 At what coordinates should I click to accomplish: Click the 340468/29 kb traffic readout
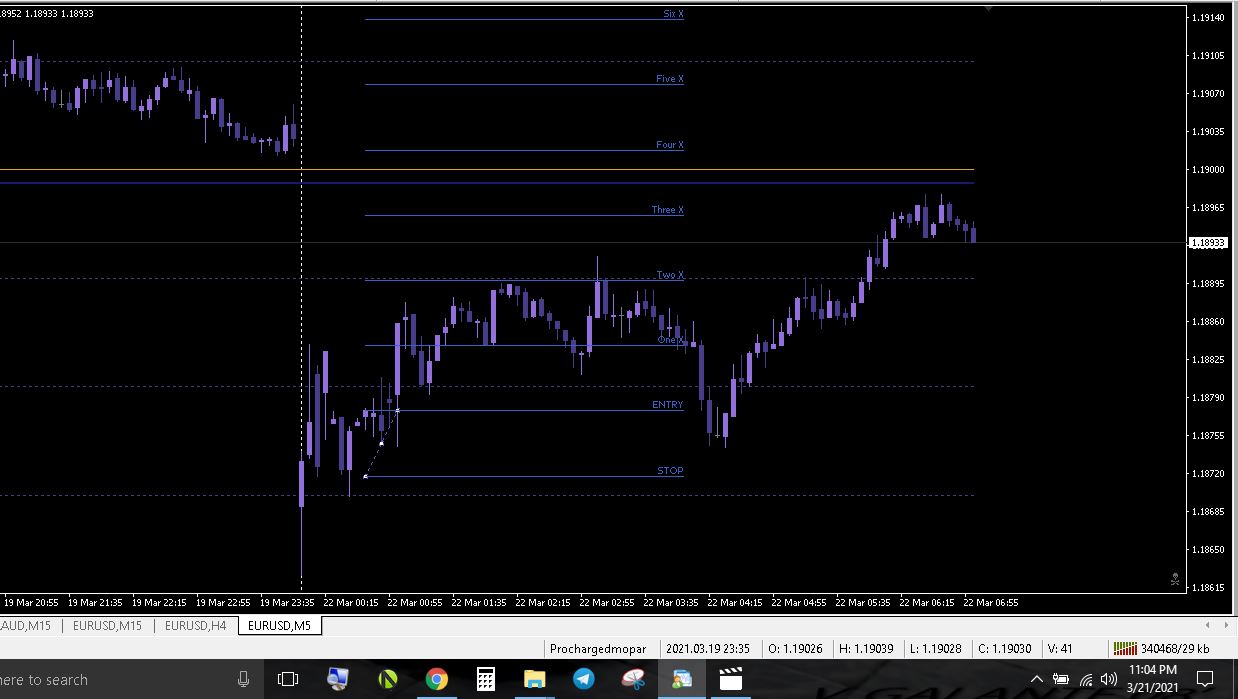pos(1175,649)
